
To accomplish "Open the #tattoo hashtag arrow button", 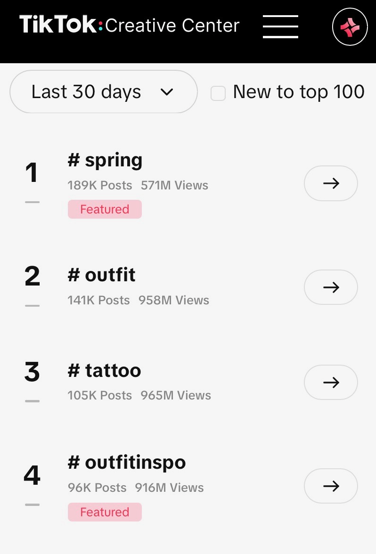I will tap(331, 382).
